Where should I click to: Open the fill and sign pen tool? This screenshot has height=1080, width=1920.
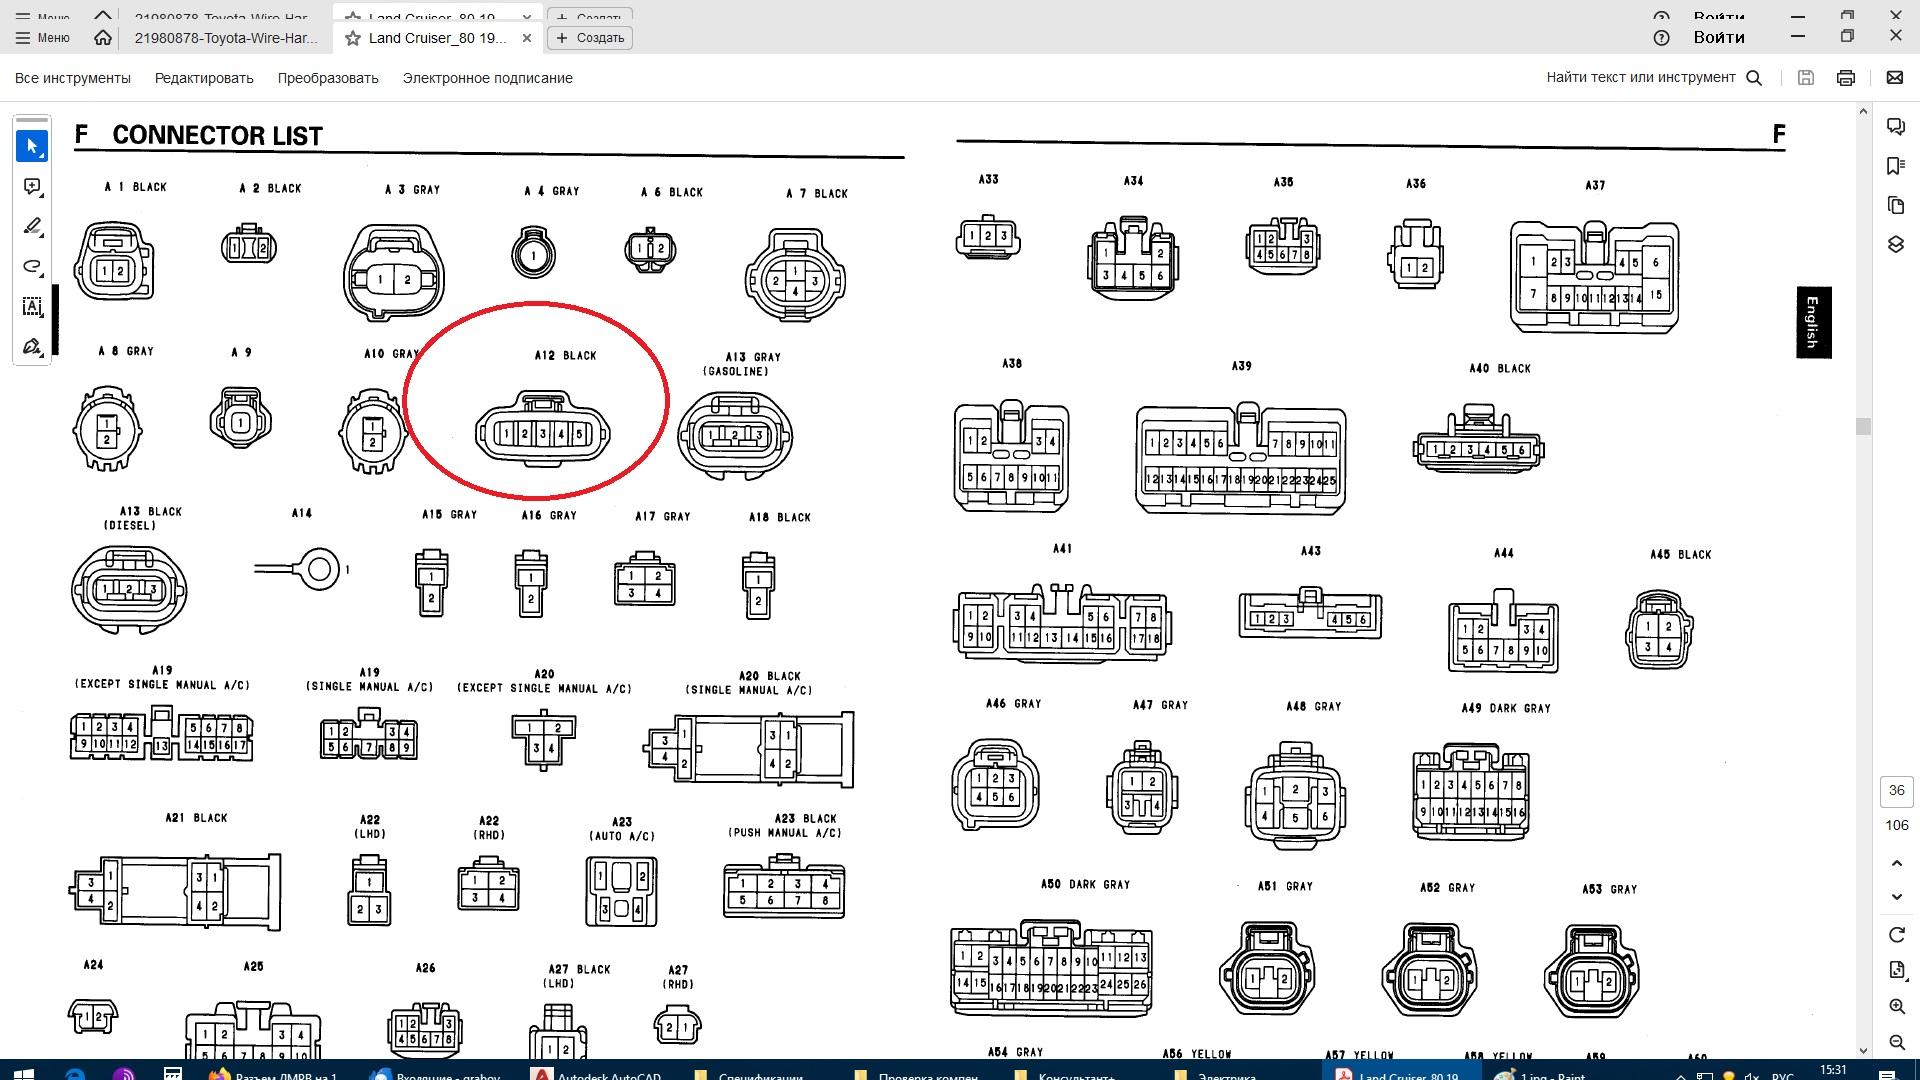[x=32, y=347]
